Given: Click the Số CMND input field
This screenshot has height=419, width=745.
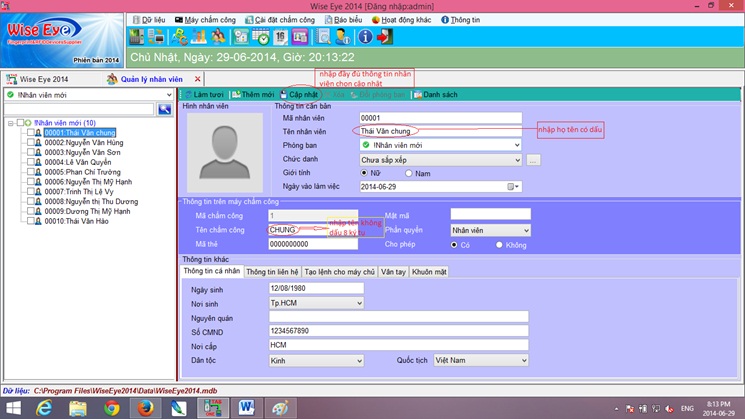Looking at the screenshot, I should pos(399,331).
